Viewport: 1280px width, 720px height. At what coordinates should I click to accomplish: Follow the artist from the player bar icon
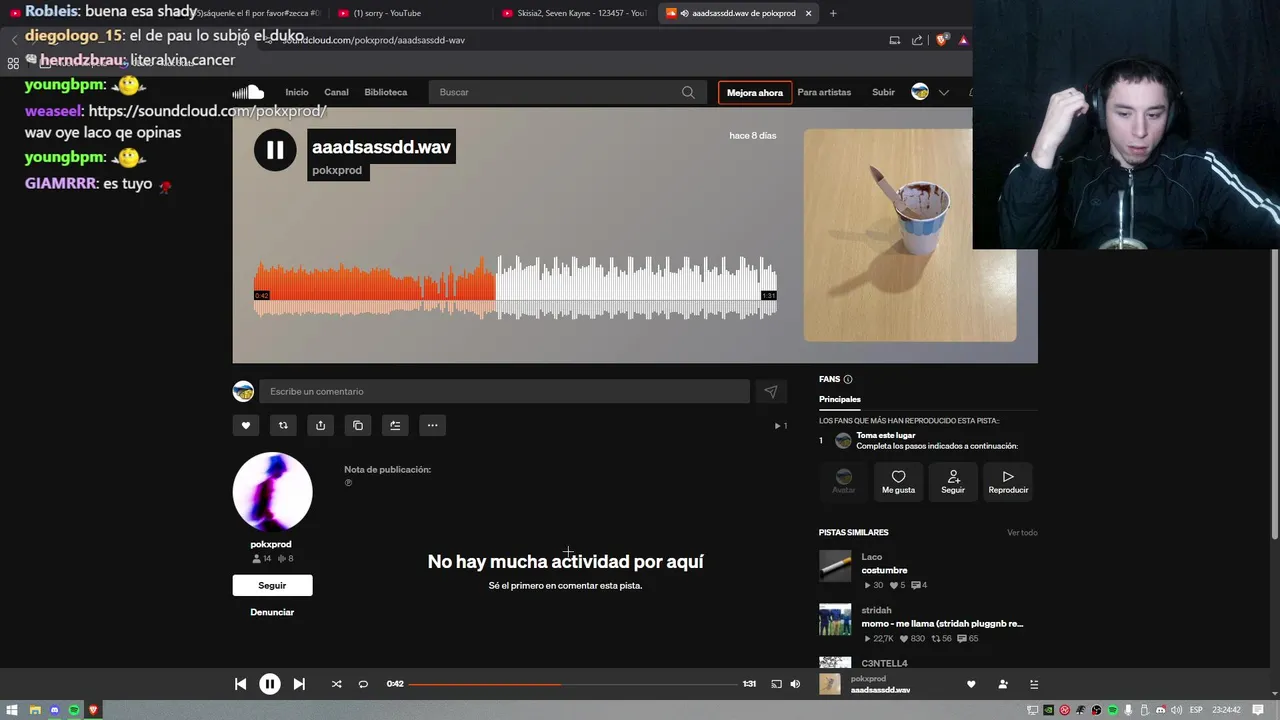point(1003,684)
